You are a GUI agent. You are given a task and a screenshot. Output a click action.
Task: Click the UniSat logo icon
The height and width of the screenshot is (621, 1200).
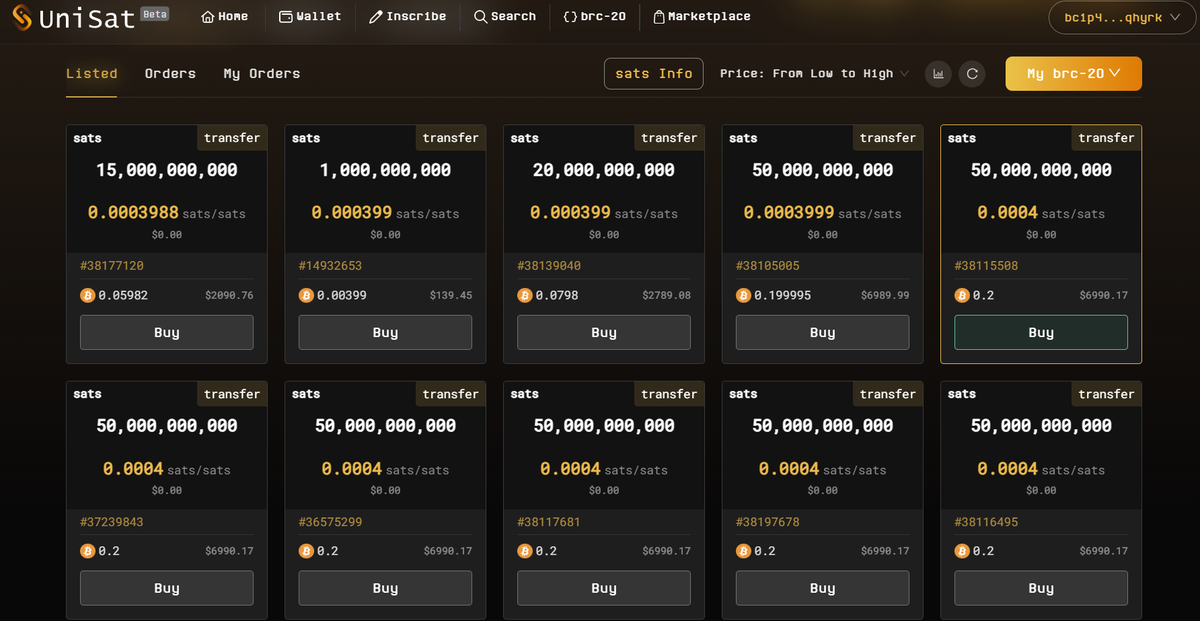(x=21, y=17)
